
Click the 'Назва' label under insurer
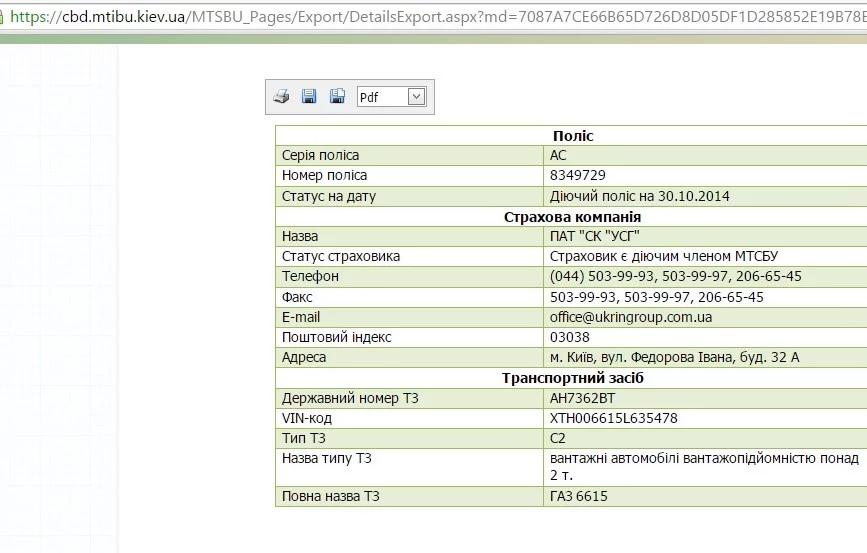[300, 236]
